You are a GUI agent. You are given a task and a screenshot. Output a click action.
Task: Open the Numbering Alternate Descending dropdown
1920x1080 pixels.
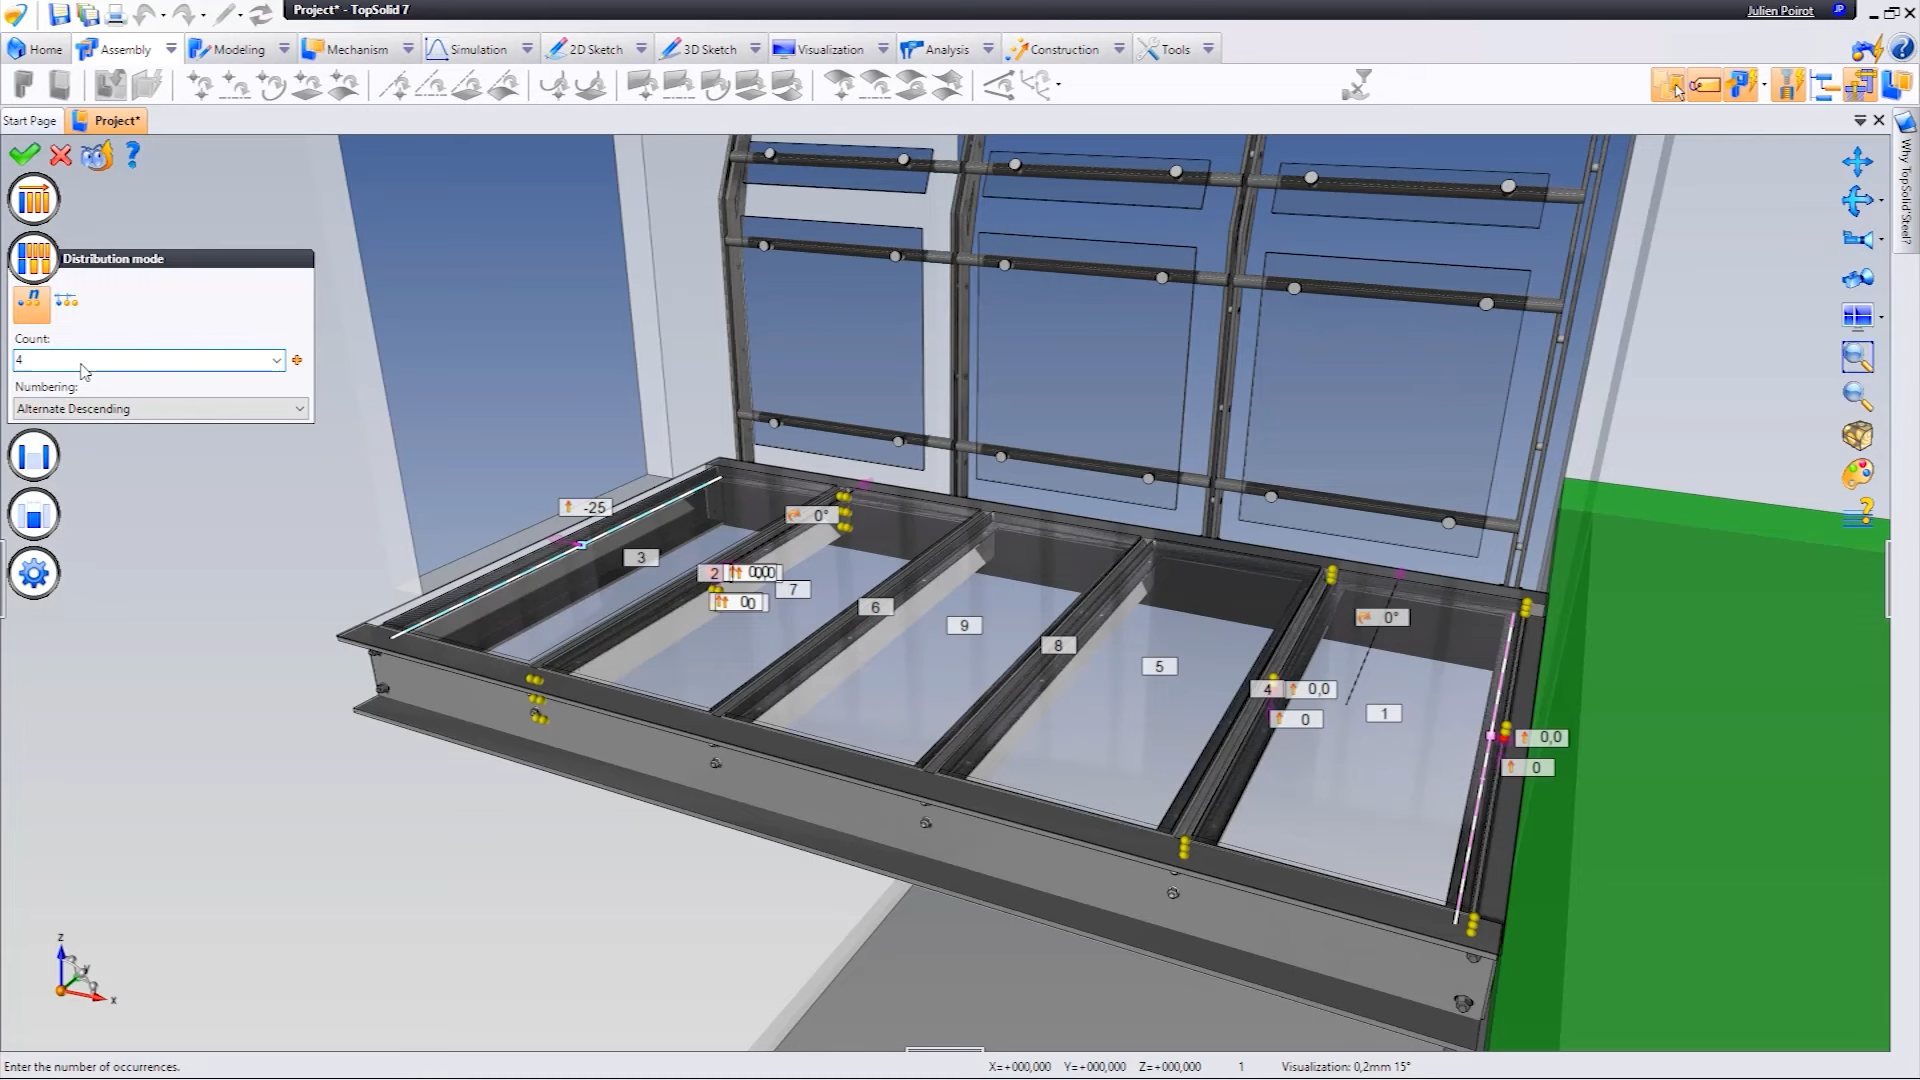point(160,409)
